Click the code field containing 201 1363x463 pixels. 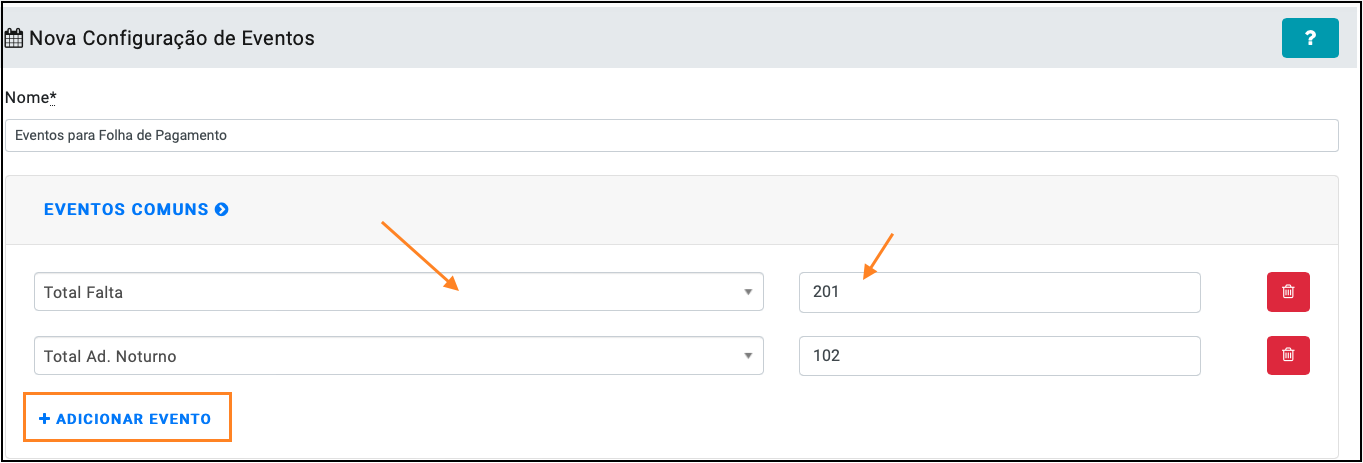[1000, 292]
